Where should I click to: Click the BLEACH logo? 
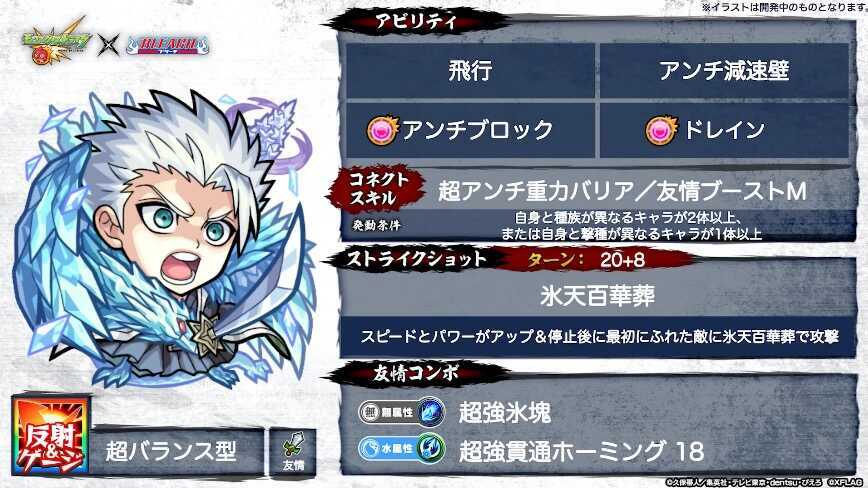[x=168, y=45]
